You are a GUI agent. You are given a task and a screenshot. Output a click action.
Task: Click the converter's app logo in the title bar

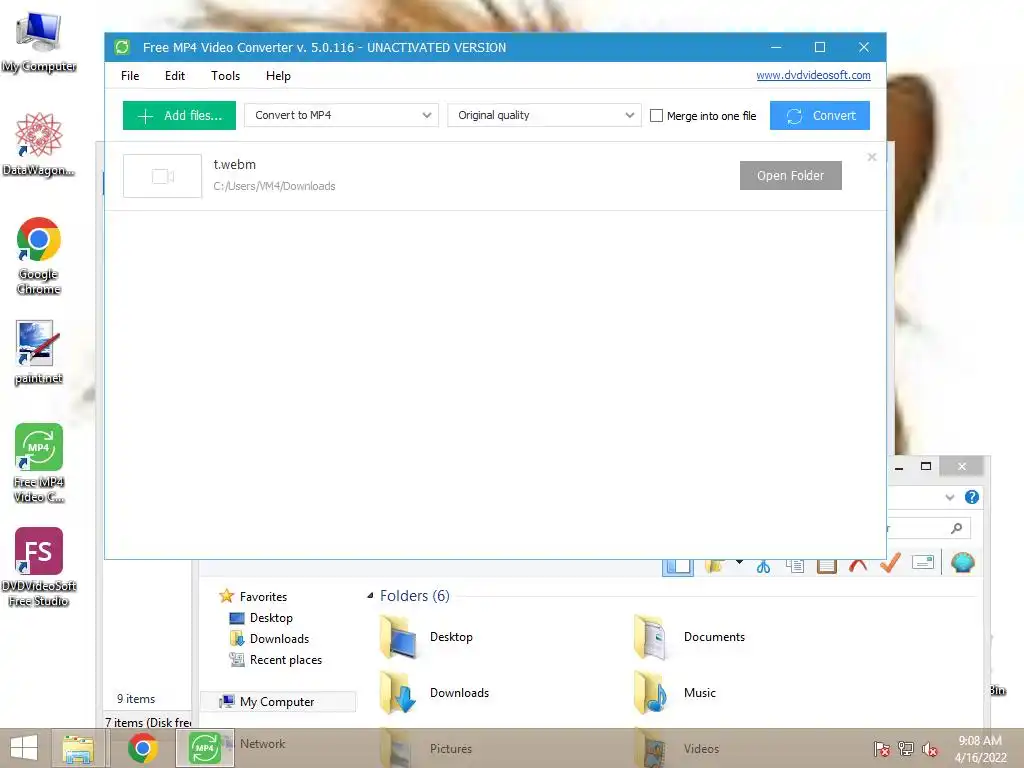point(122,47)
